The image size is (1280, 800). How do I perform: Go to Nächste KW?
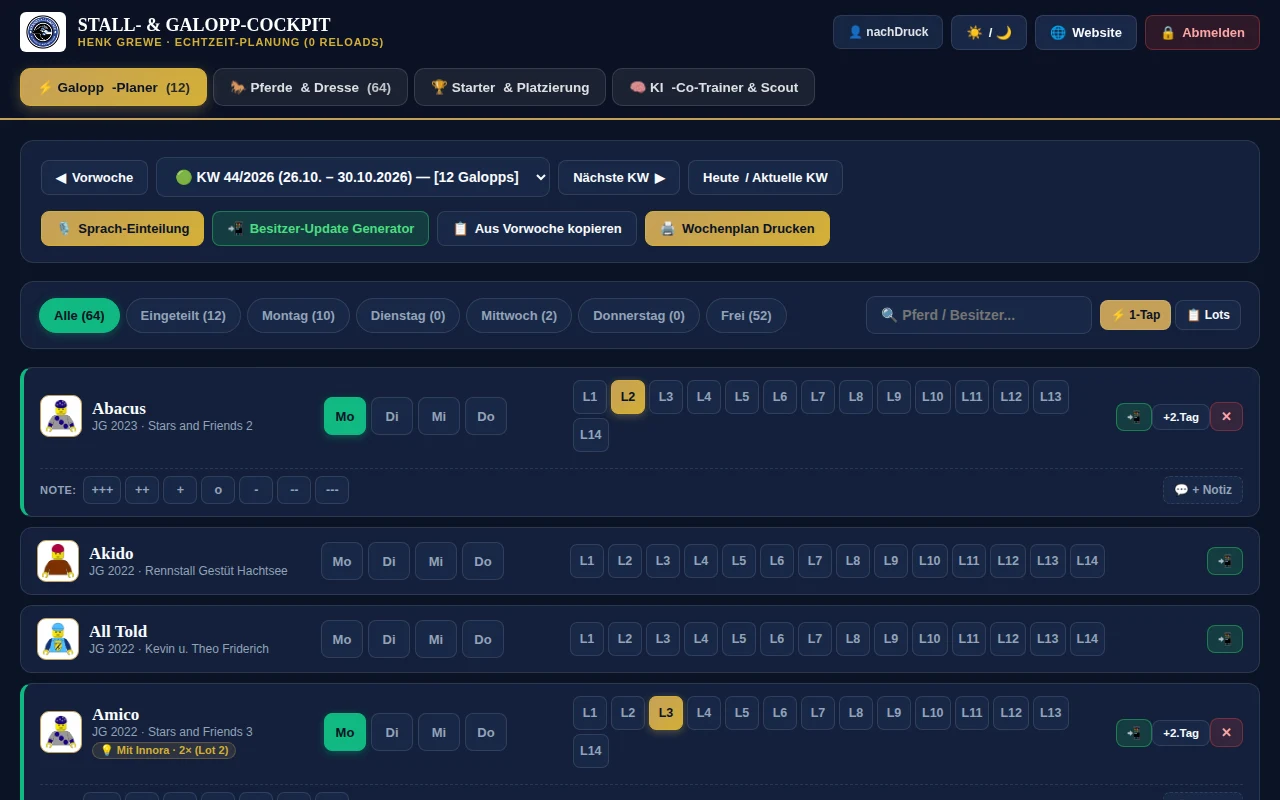(x=619, y=178)
